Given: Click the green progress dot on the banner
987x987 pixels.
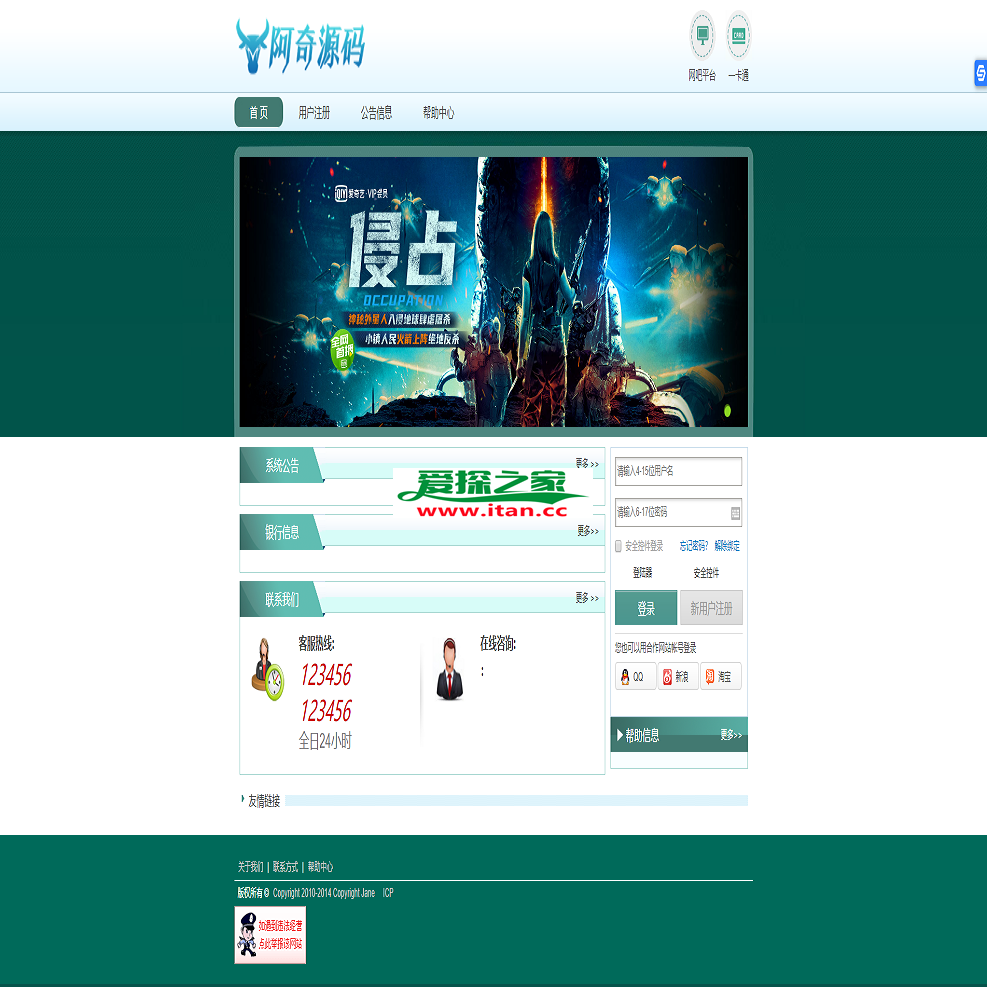Looking at the screenshot, I should 727,412.
